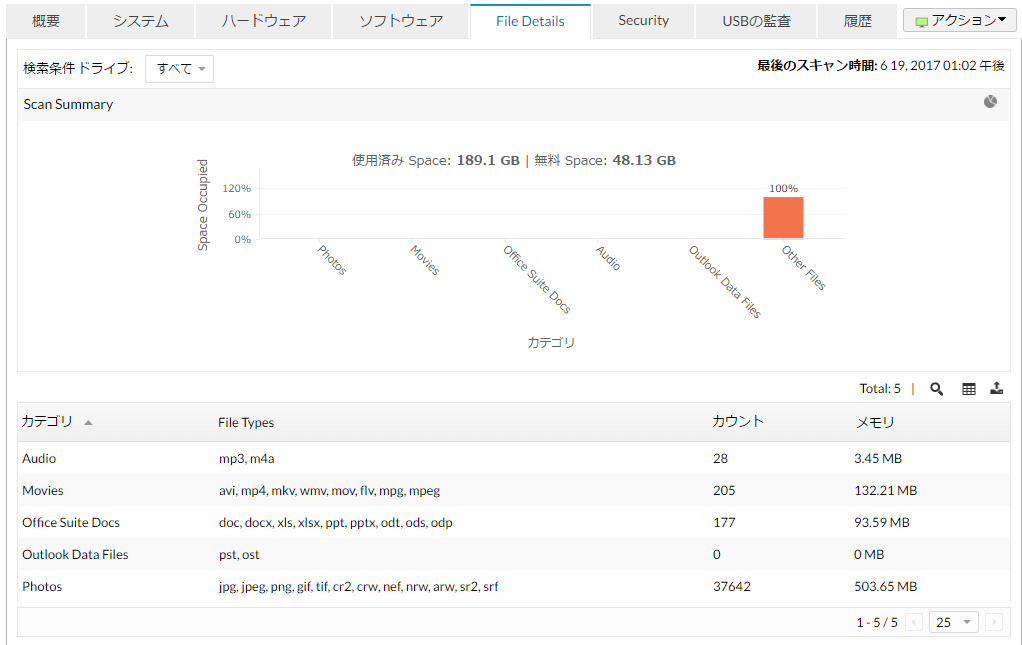Viewport: 1022px width, 645px height.
Task: Switch to the Security tab
Action: pos(643,21)
